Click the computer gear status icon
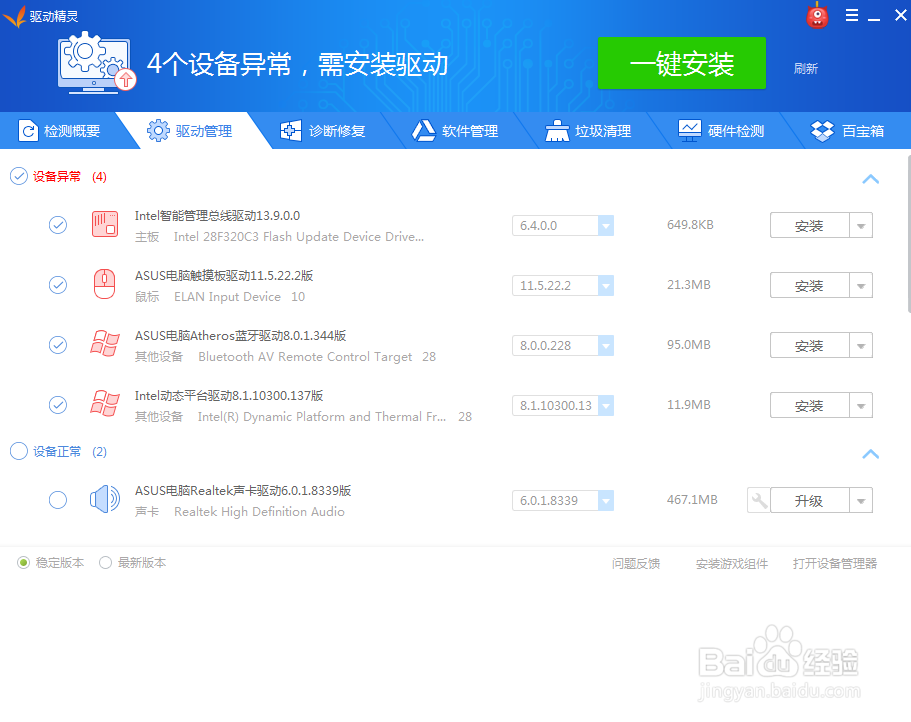Viewport: 911px width, 722px height. pyautogui.click(x=96, y=63)
